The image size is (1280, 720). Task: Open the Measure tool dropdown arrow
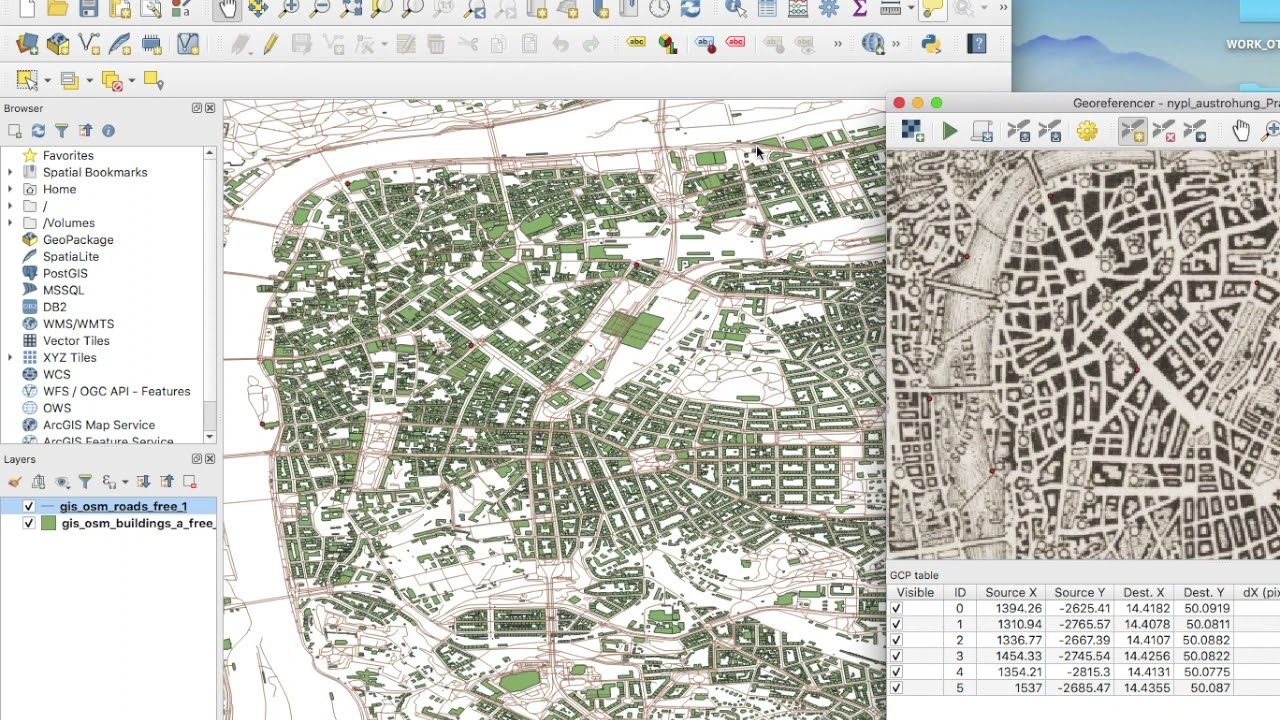pyautogui.click(x=913, y=9)
